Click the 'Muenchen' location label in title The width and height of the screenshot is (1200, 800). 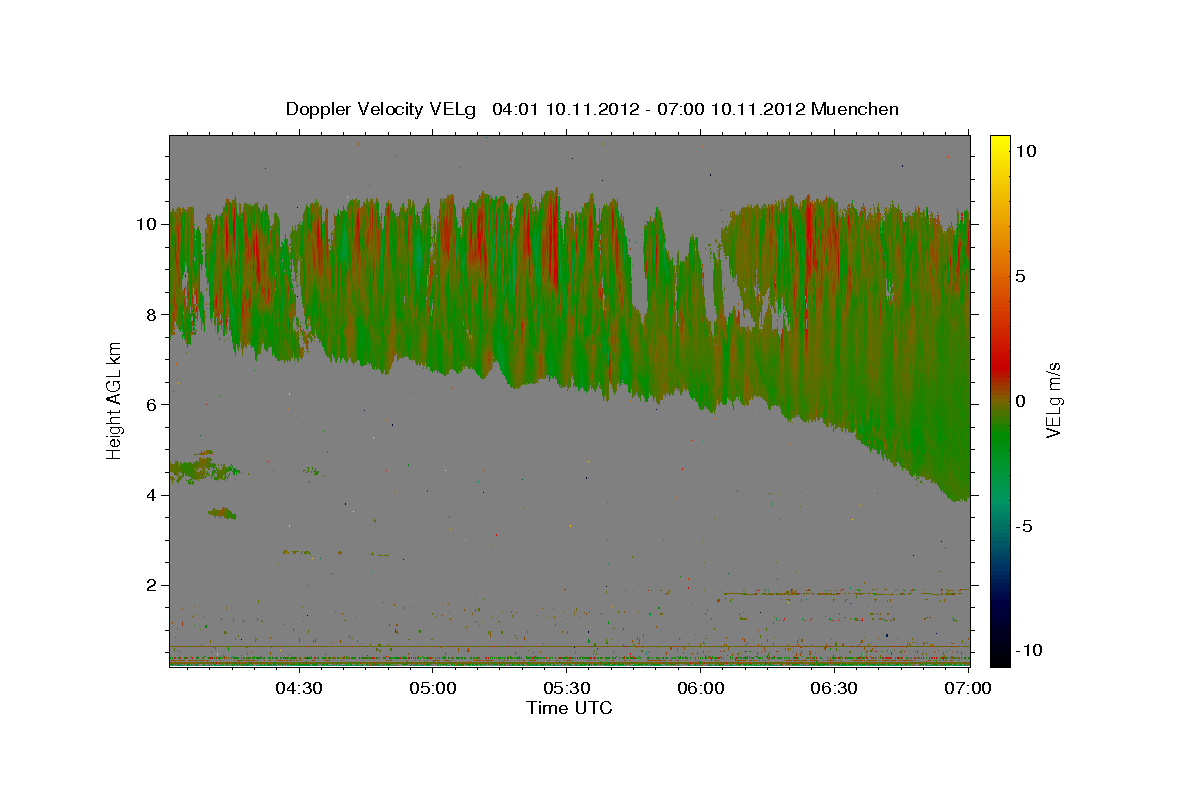(855, 109)
